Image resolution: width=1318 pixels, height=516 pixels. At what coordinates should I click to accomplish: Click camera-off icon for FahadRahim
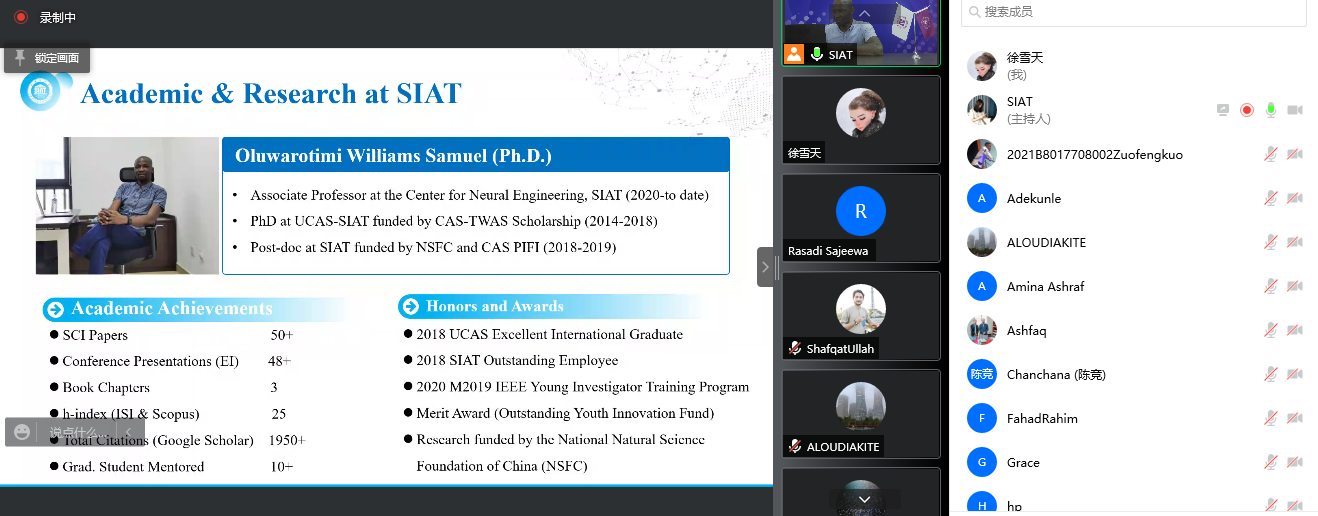[x=1294, y=418]
